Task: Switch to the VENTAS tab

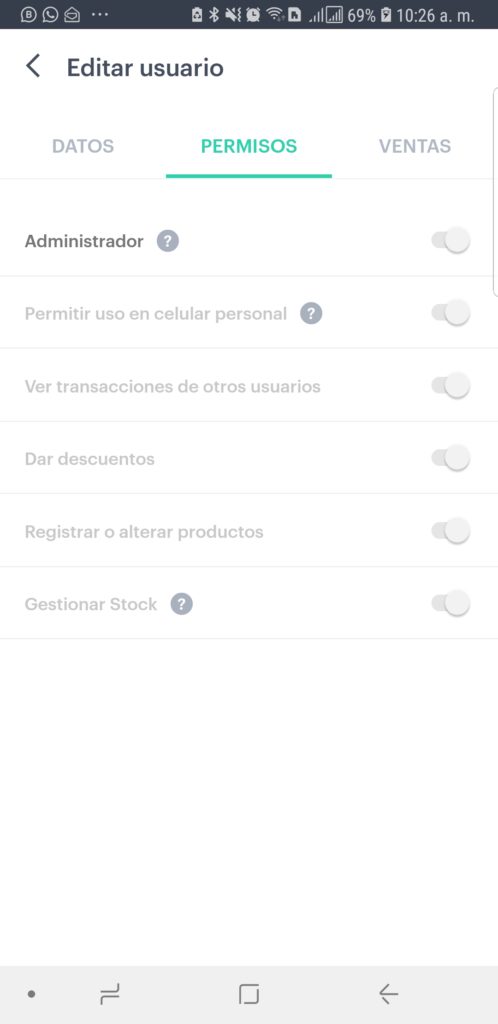Action: pyautogui.click(x=415, y=146)
